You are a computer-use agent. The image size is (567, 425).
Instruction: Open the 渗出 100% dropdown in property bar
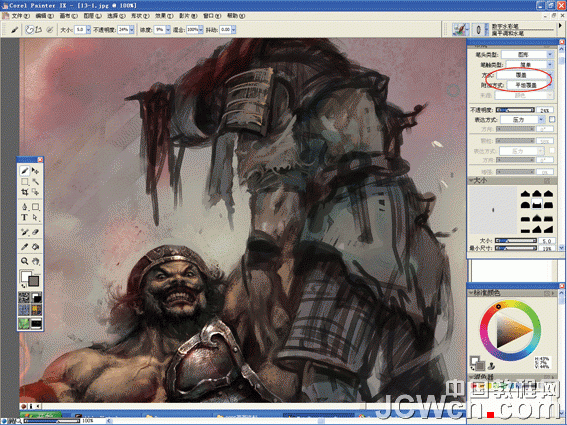200,30
